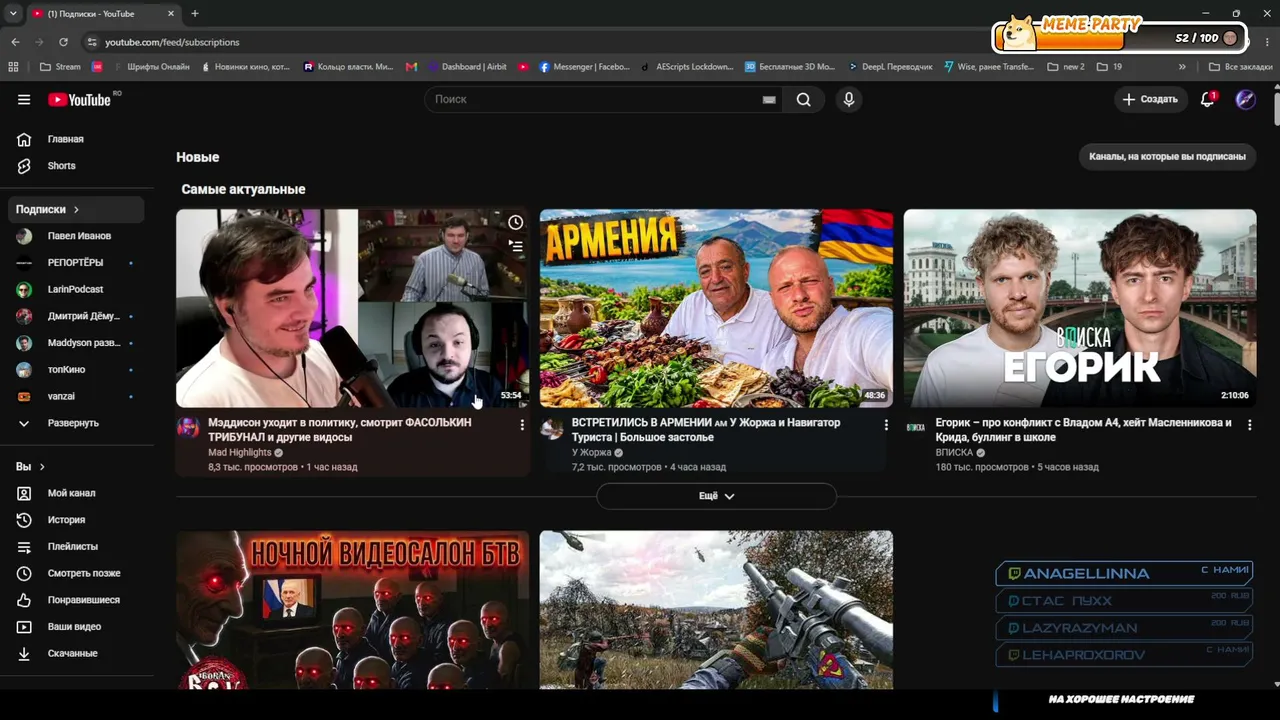
Task: Open the Подписки section chevron
Action: click(76, 210)
